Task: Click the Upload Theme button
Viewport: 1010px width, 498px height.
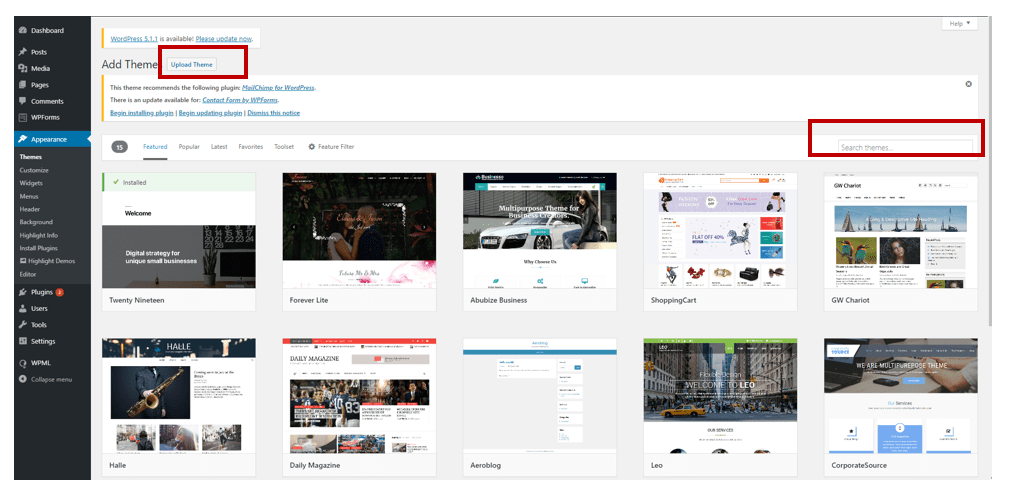Action: point(192,65)
